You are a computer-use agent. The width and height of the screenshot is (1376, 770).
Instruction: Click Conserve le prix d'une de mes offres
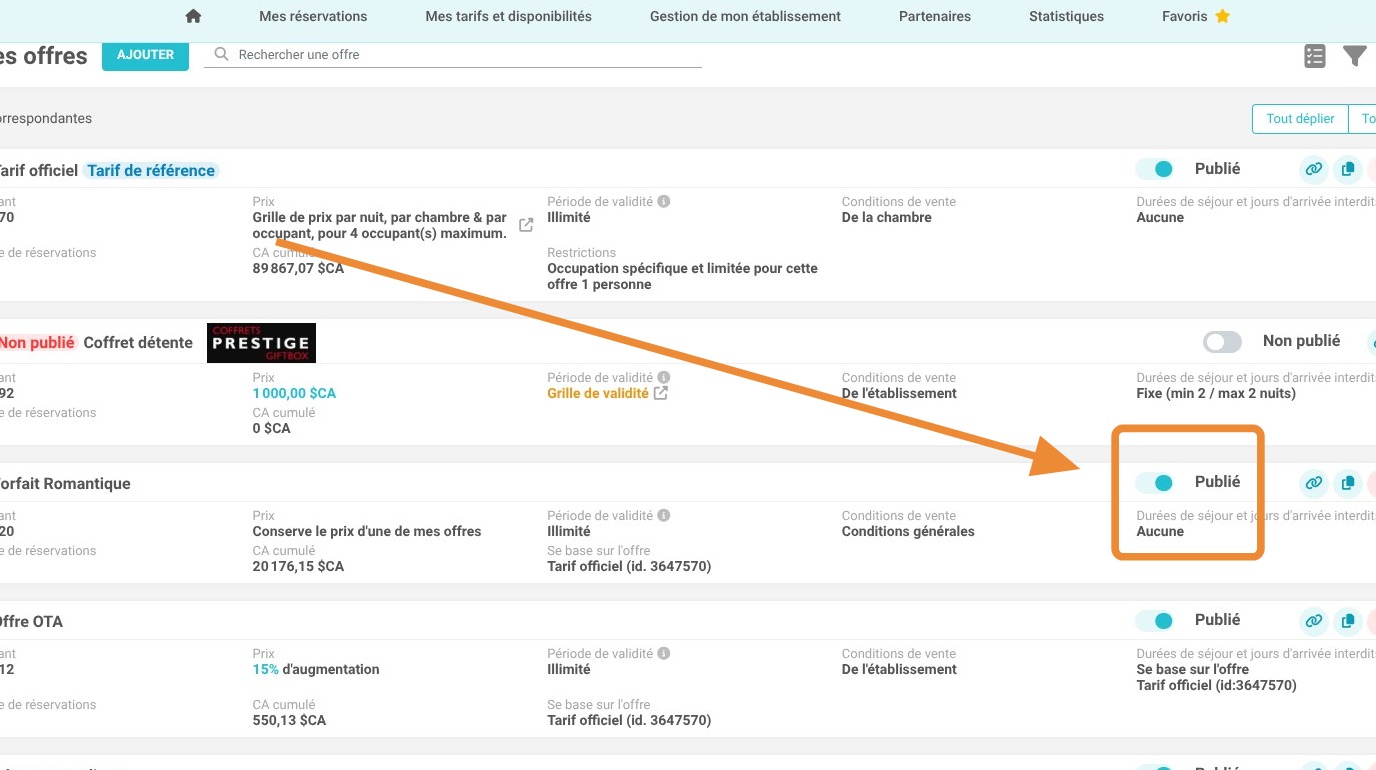pyautogui.click(x=367, y=531)
